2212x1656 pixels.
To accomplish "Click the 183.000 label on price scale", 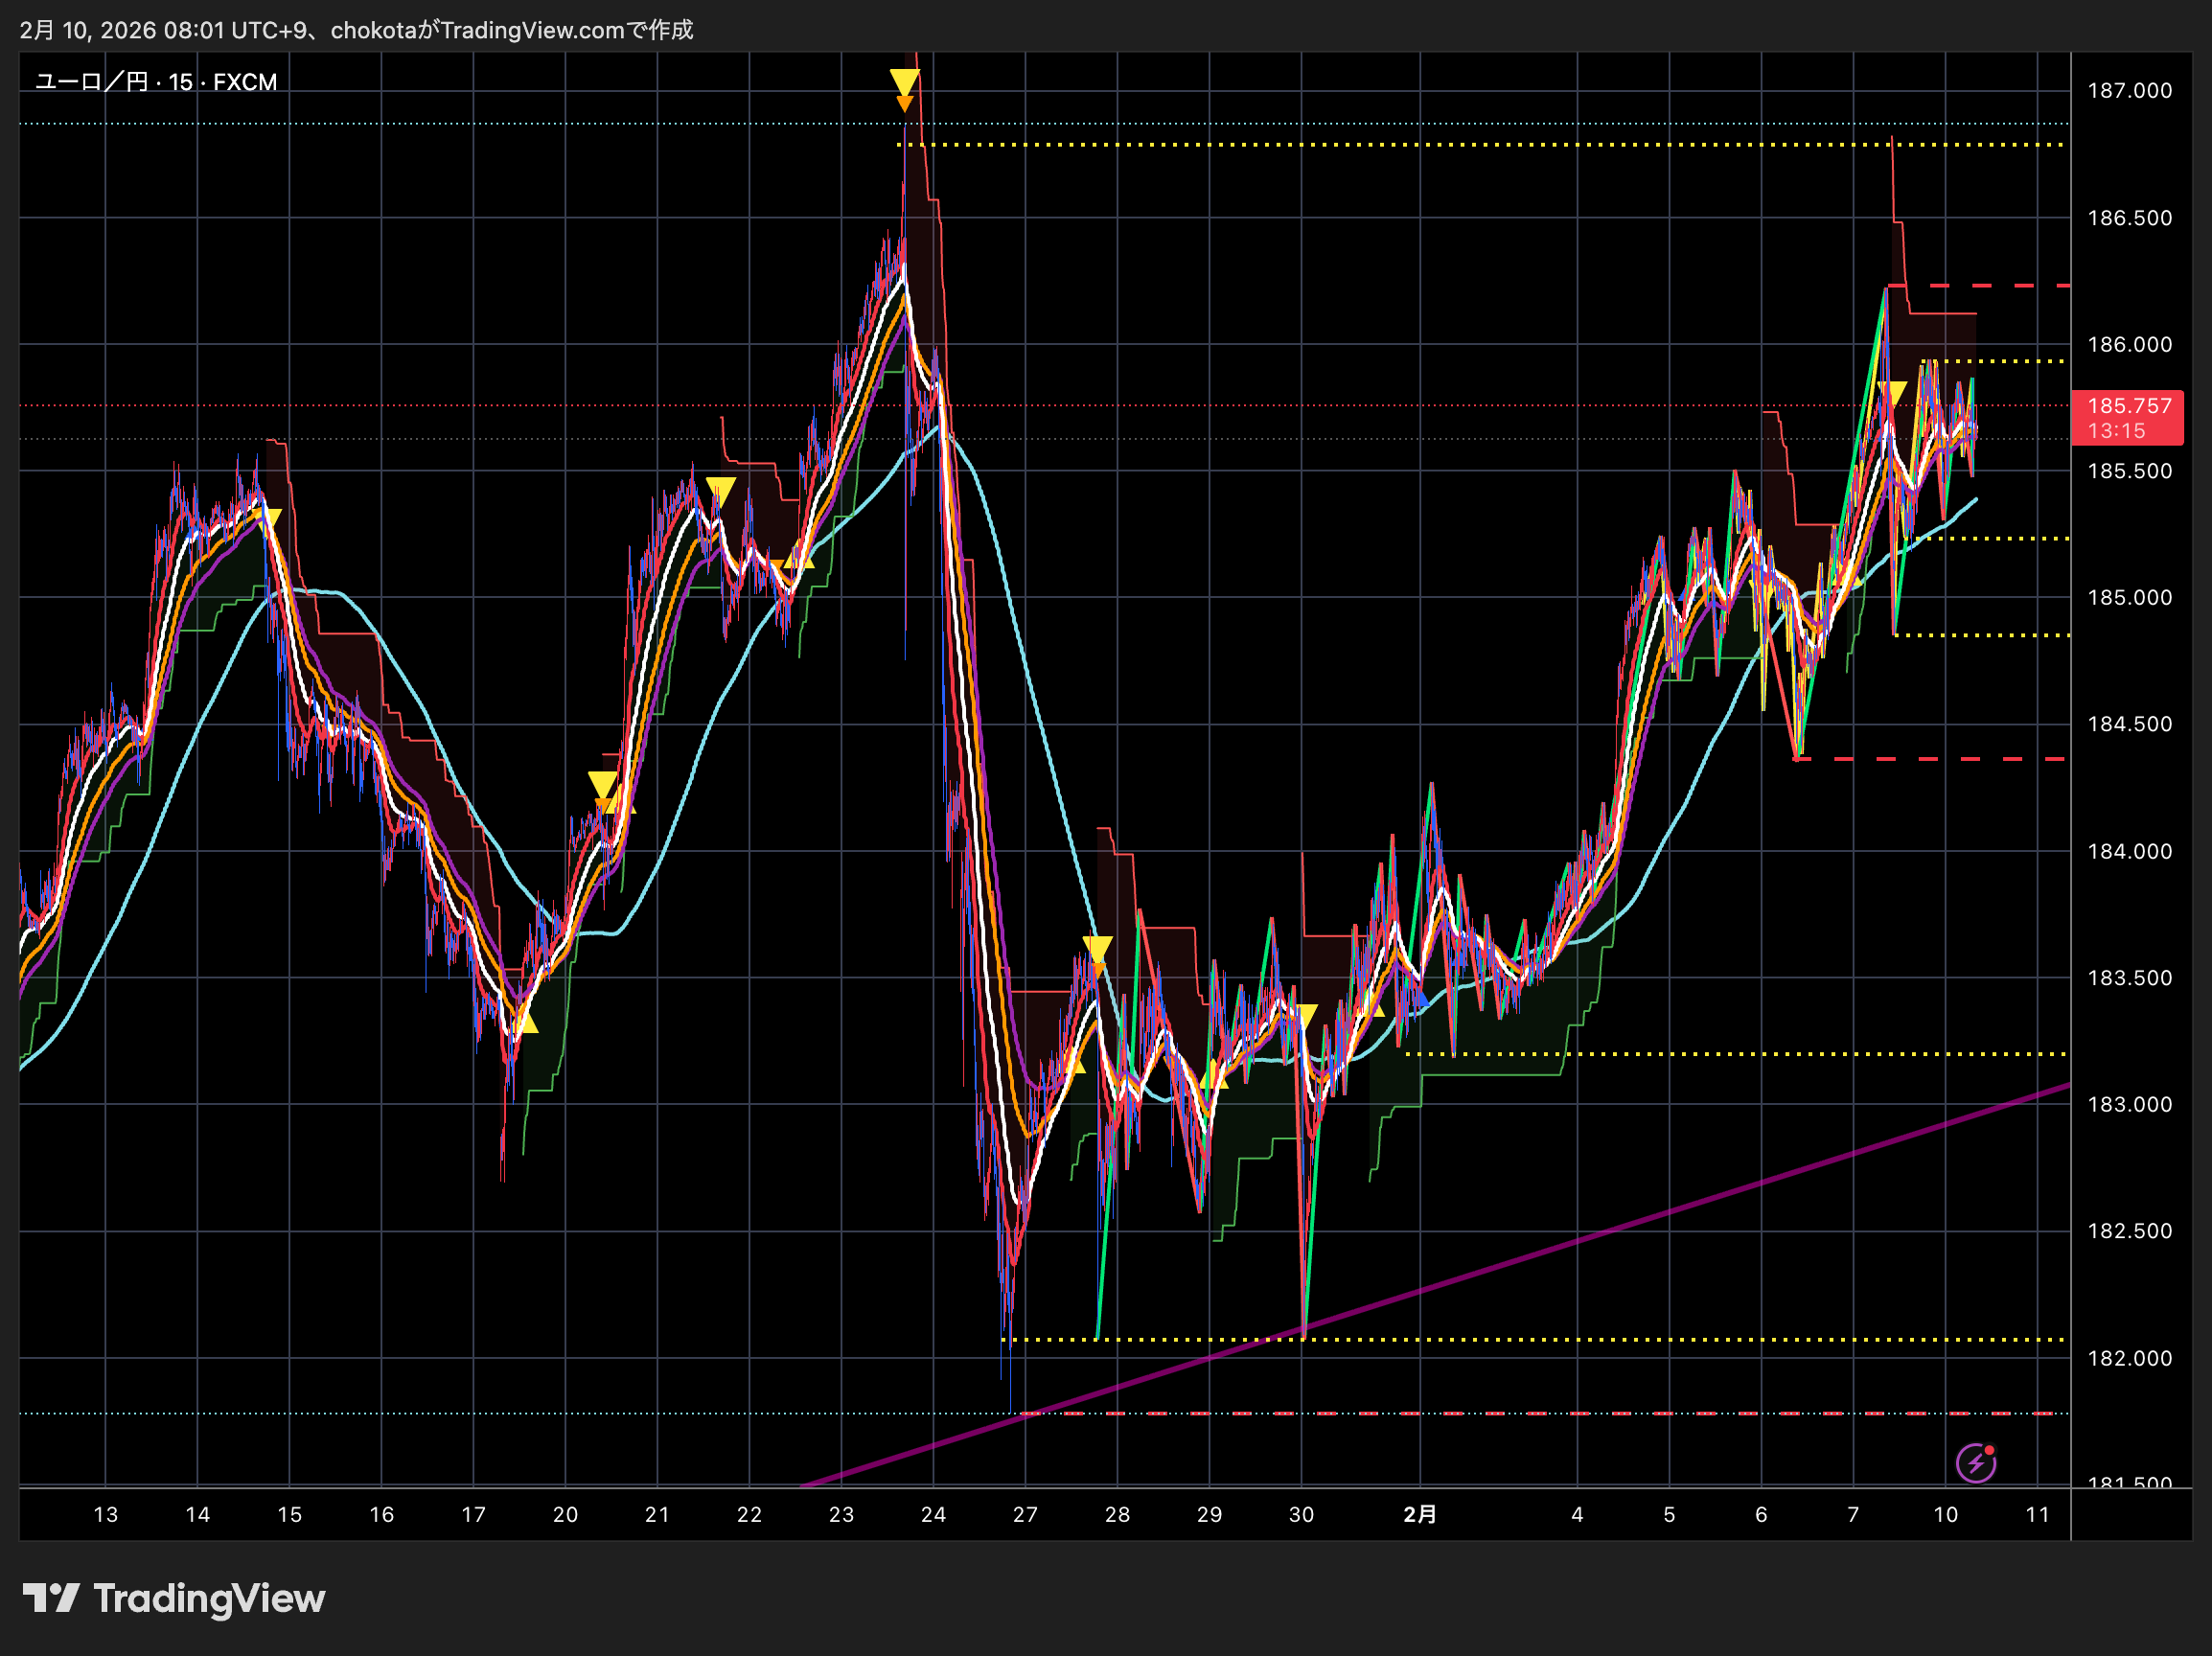I will pos(2129,1104).
